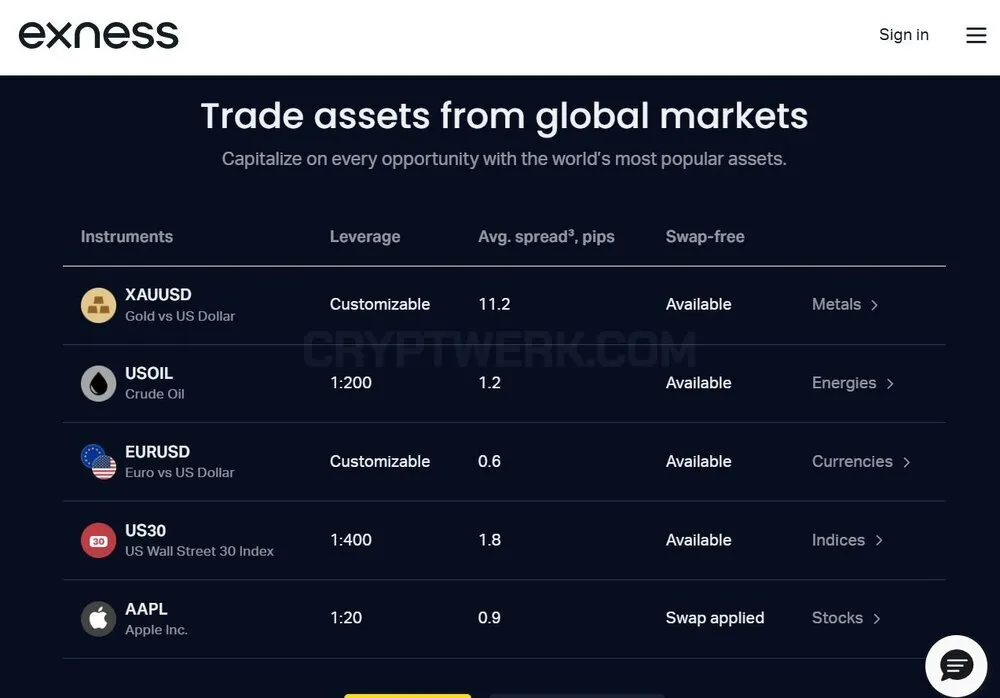This screenshot has height=698, width=1000.
Task: Sign in to the account
Action: [904, 34]
